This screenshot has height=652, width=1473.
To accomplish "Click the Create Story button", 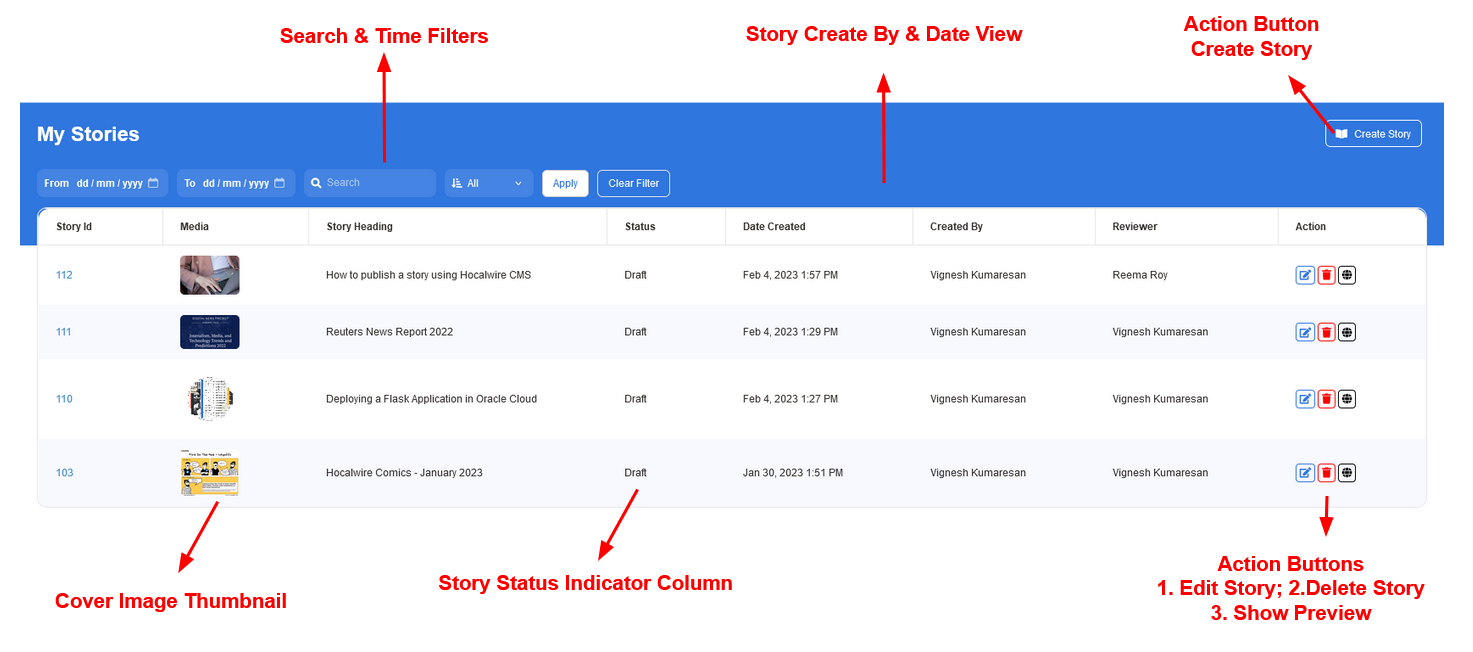I will (x=1373, y=134).
